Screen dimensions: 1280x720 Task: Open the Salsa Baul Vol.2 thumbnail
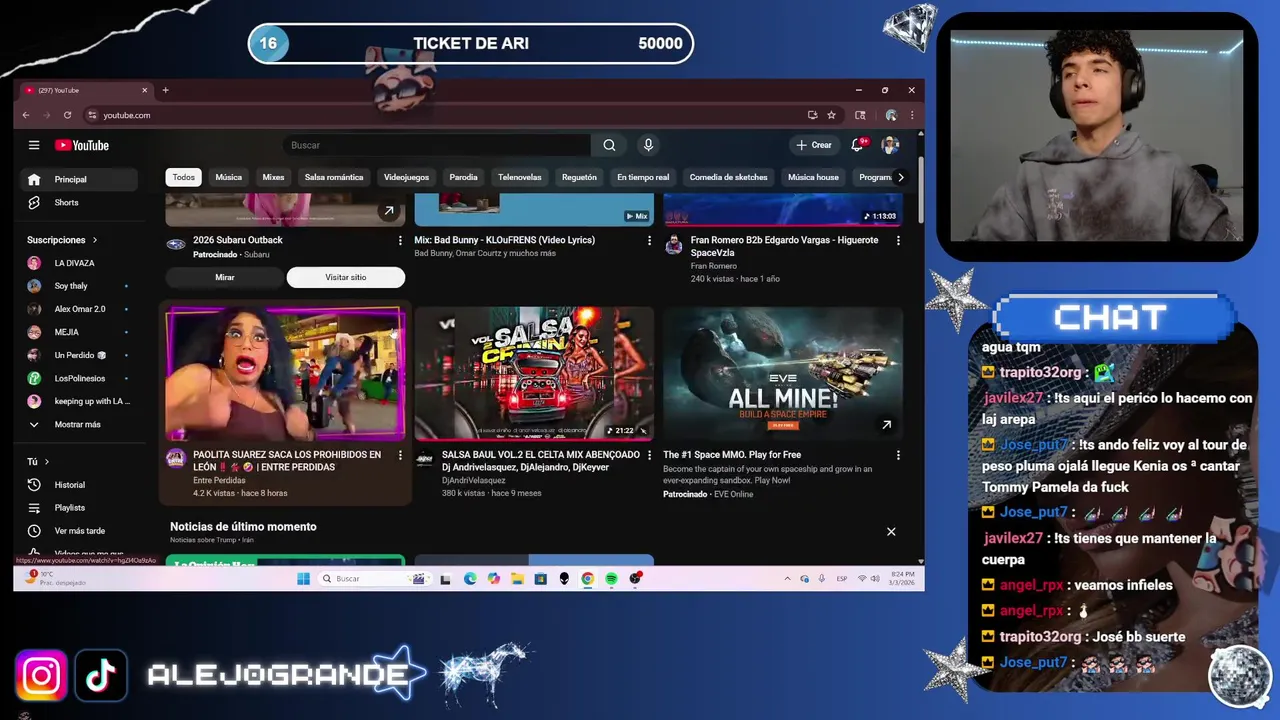point(534,374)
